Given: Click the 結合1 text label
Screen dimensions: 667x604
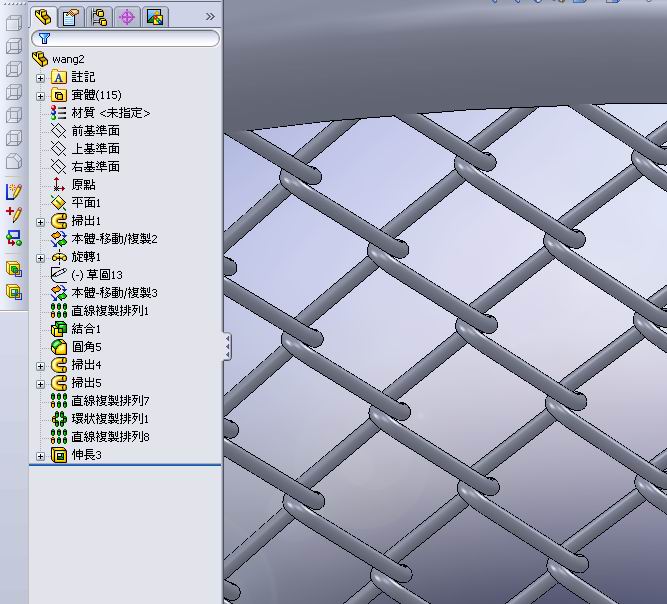Looking at the screenshot, I should (x=86, y=329).
